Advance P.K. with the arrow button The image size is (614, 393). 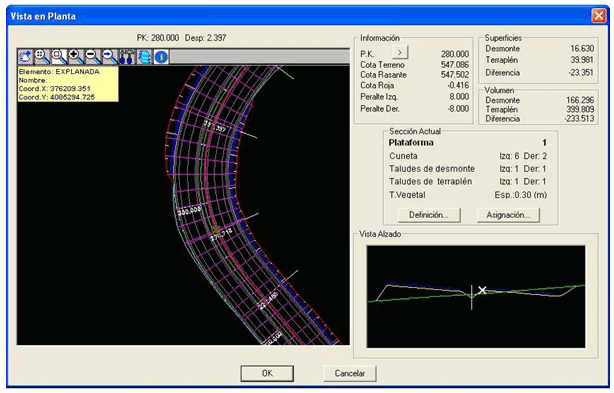coord(400,52)
